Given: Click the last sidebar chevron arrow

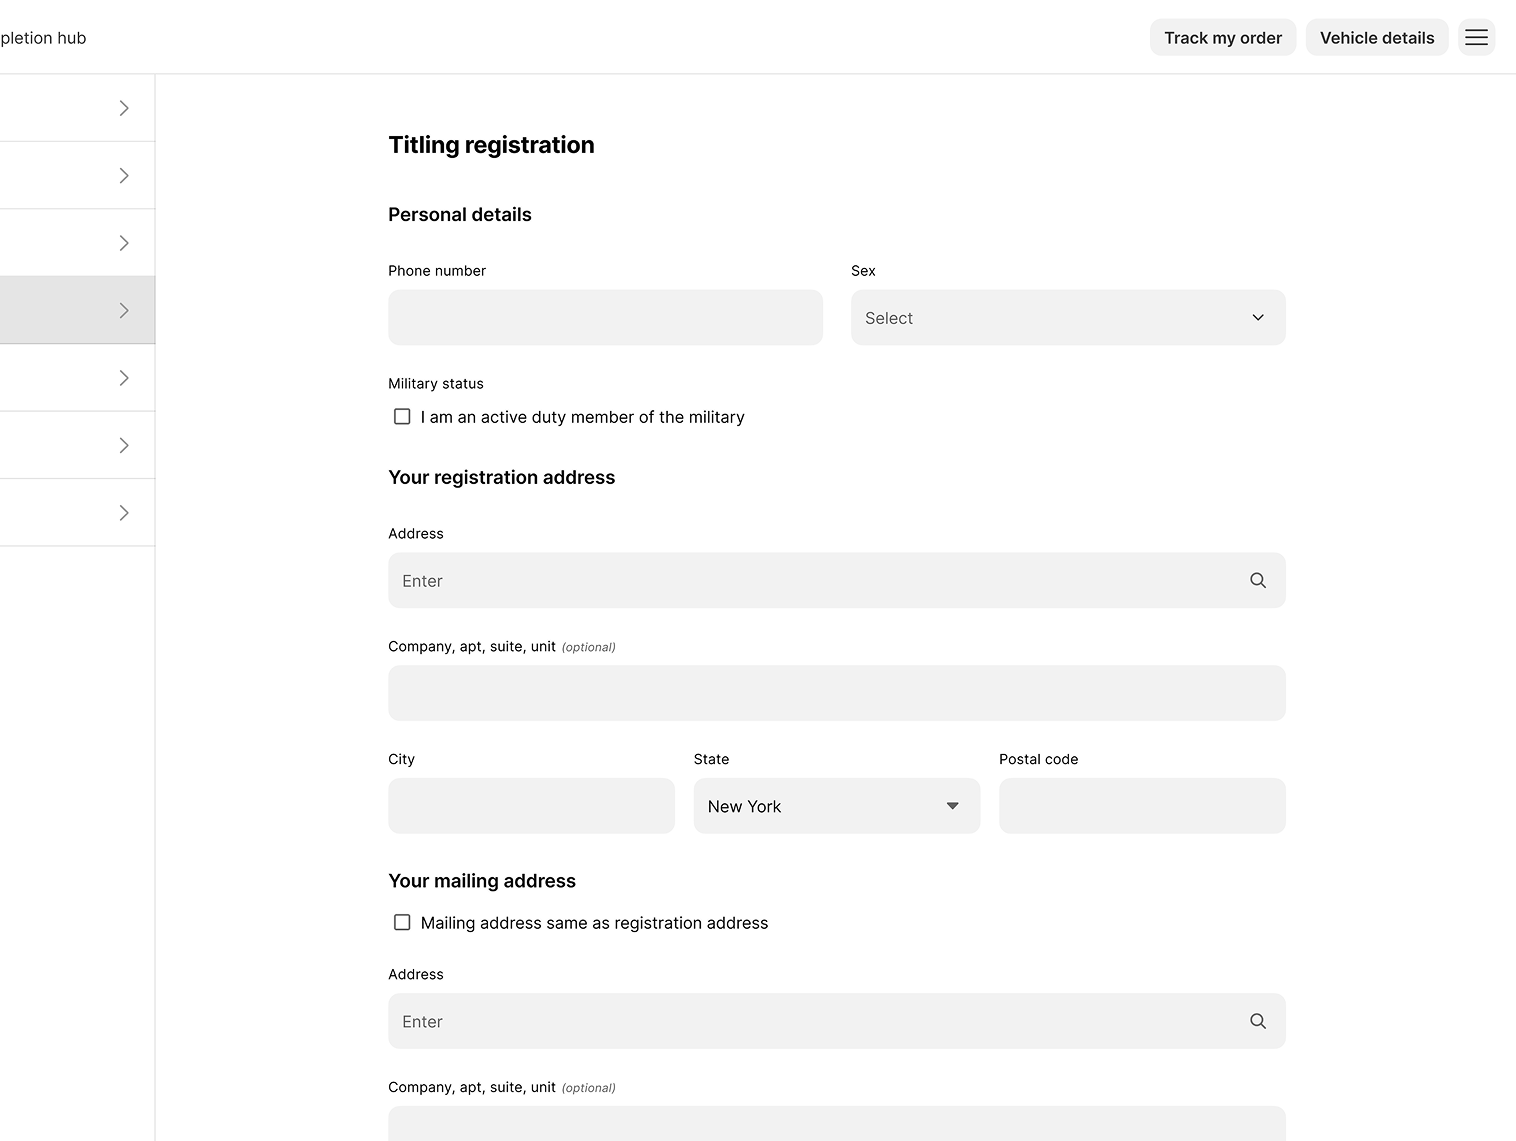Looking at the screenshot, I should click(x=124, y=513).
